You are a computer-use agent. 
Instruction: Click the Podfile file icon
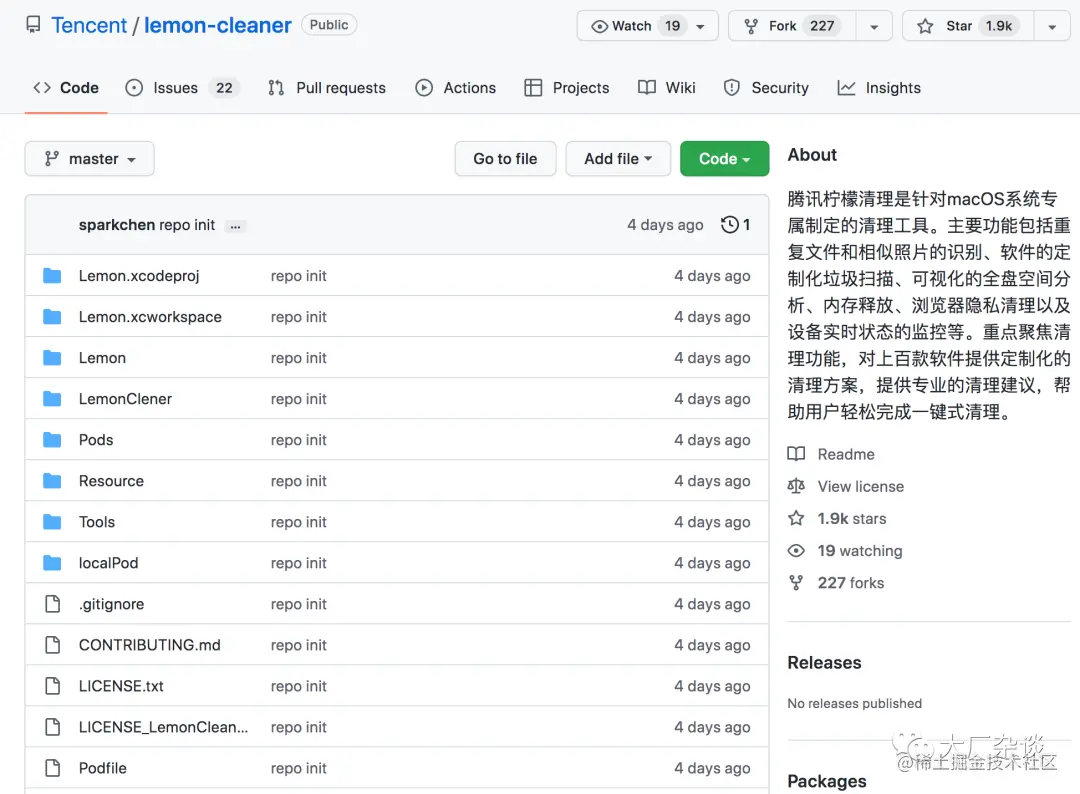[52, 768]
